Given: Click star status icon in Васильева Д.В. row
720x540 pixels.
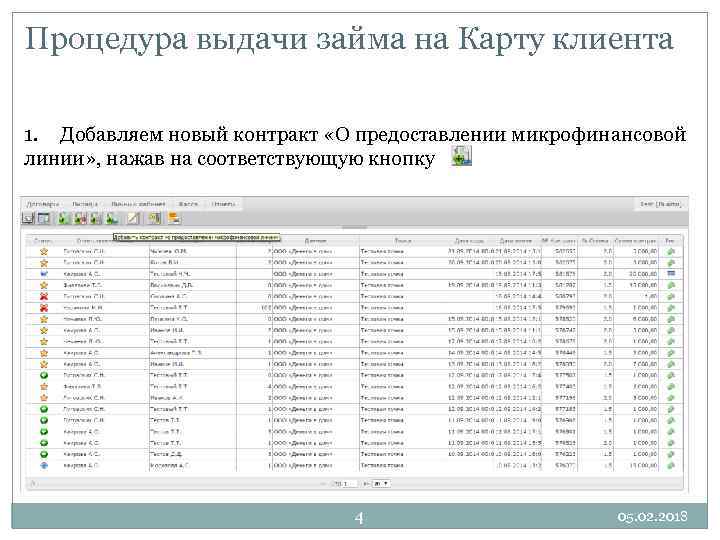Looking at the screenshot, I should (x=44, y=285).
